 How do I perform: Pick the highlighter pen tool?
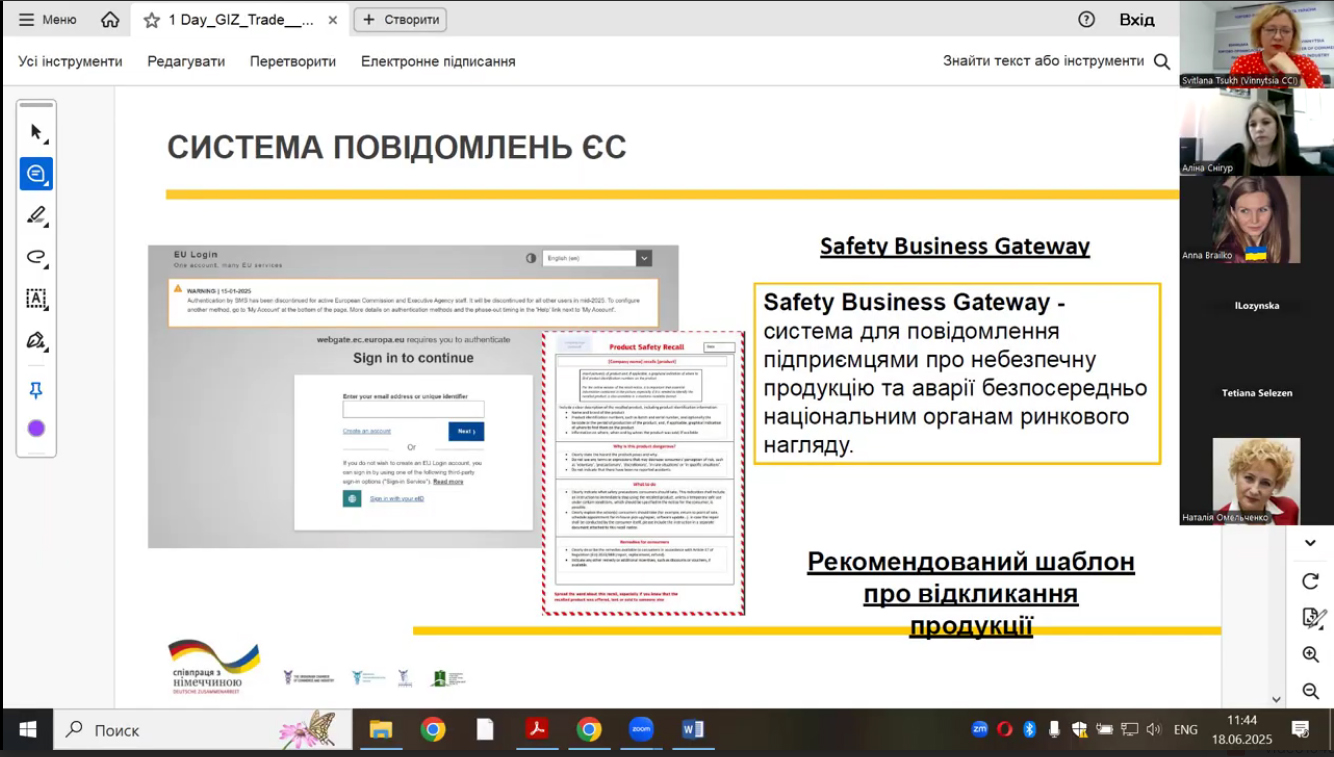click(37, 215)
